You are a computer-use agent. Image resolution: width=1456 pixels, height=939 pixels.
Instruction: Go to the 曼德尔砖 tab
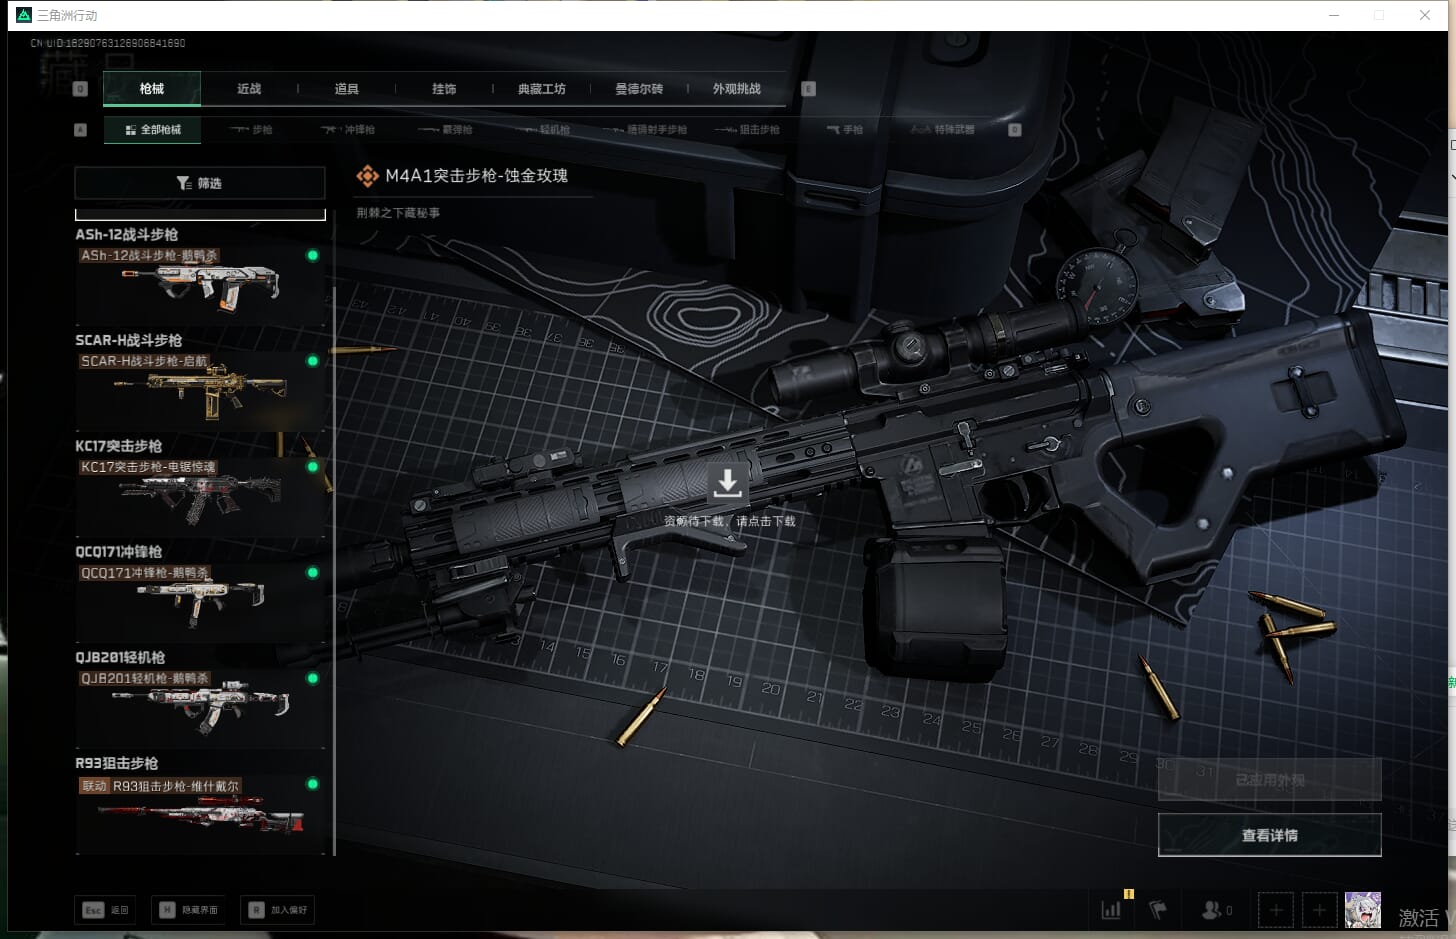coord(639,89)
